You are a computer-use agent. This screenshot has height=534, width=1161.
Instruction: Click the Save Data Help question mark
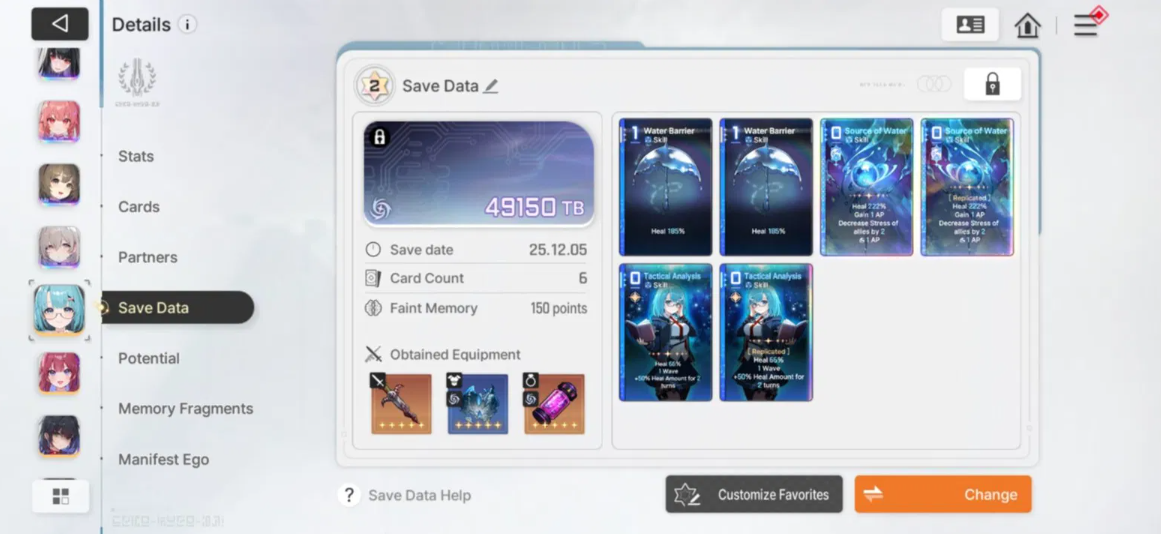(x=349, y=495)
